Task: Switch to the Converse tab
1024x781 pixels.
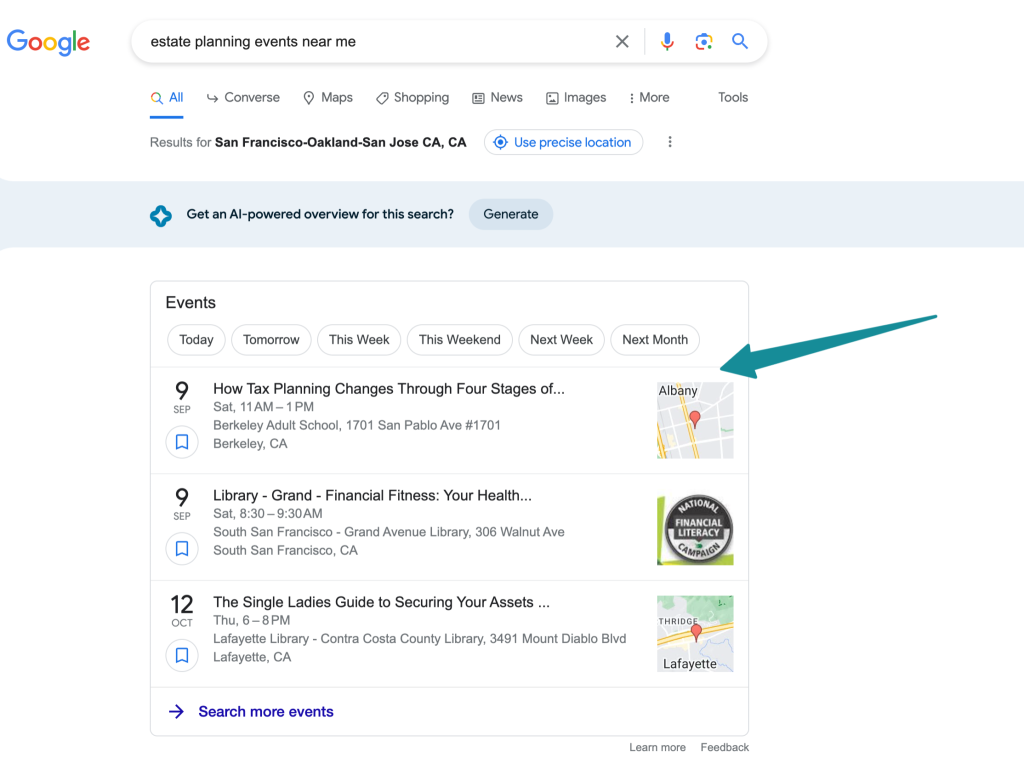Action: [243, 98]
